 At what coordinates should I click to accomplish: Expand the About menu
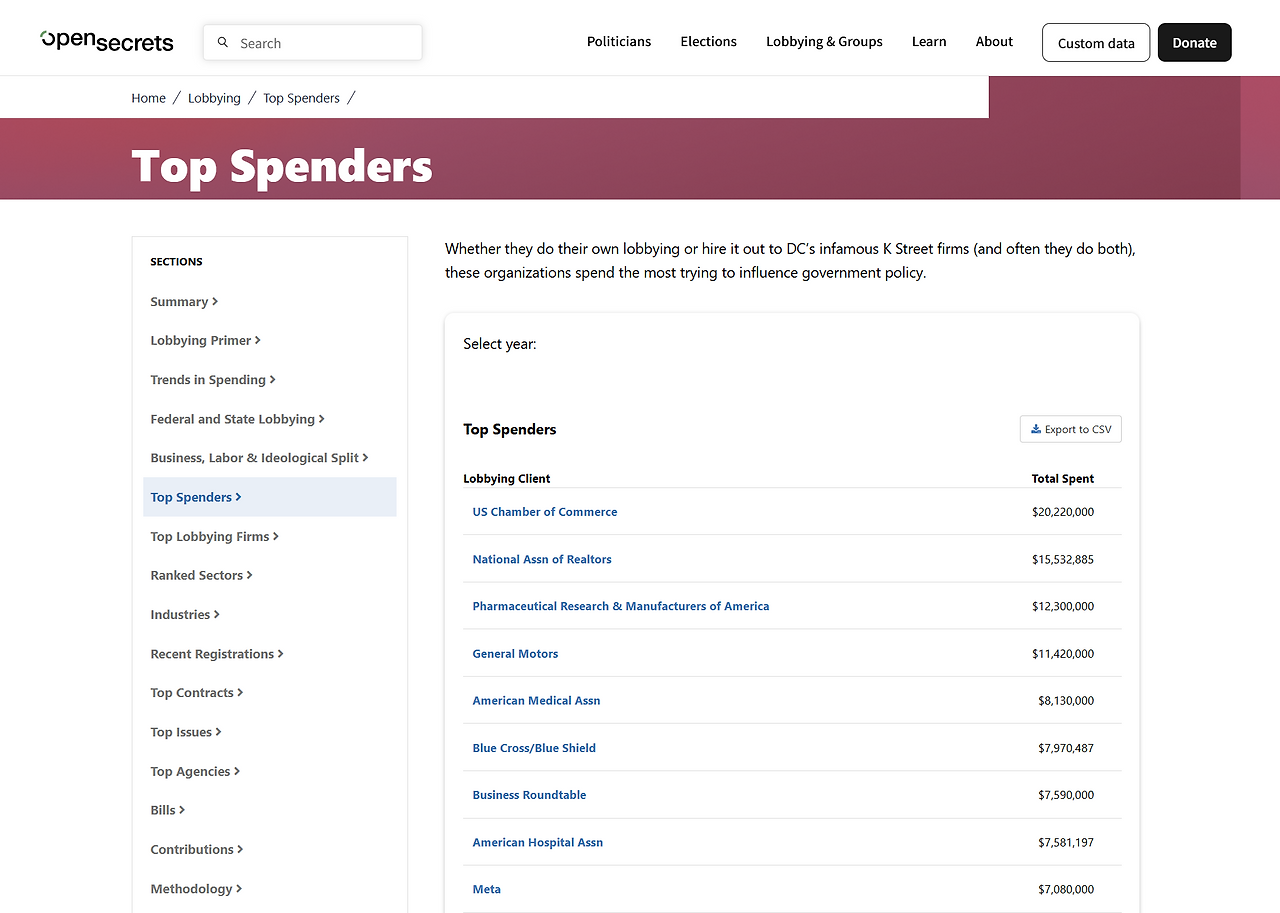[x=994, y=42]
